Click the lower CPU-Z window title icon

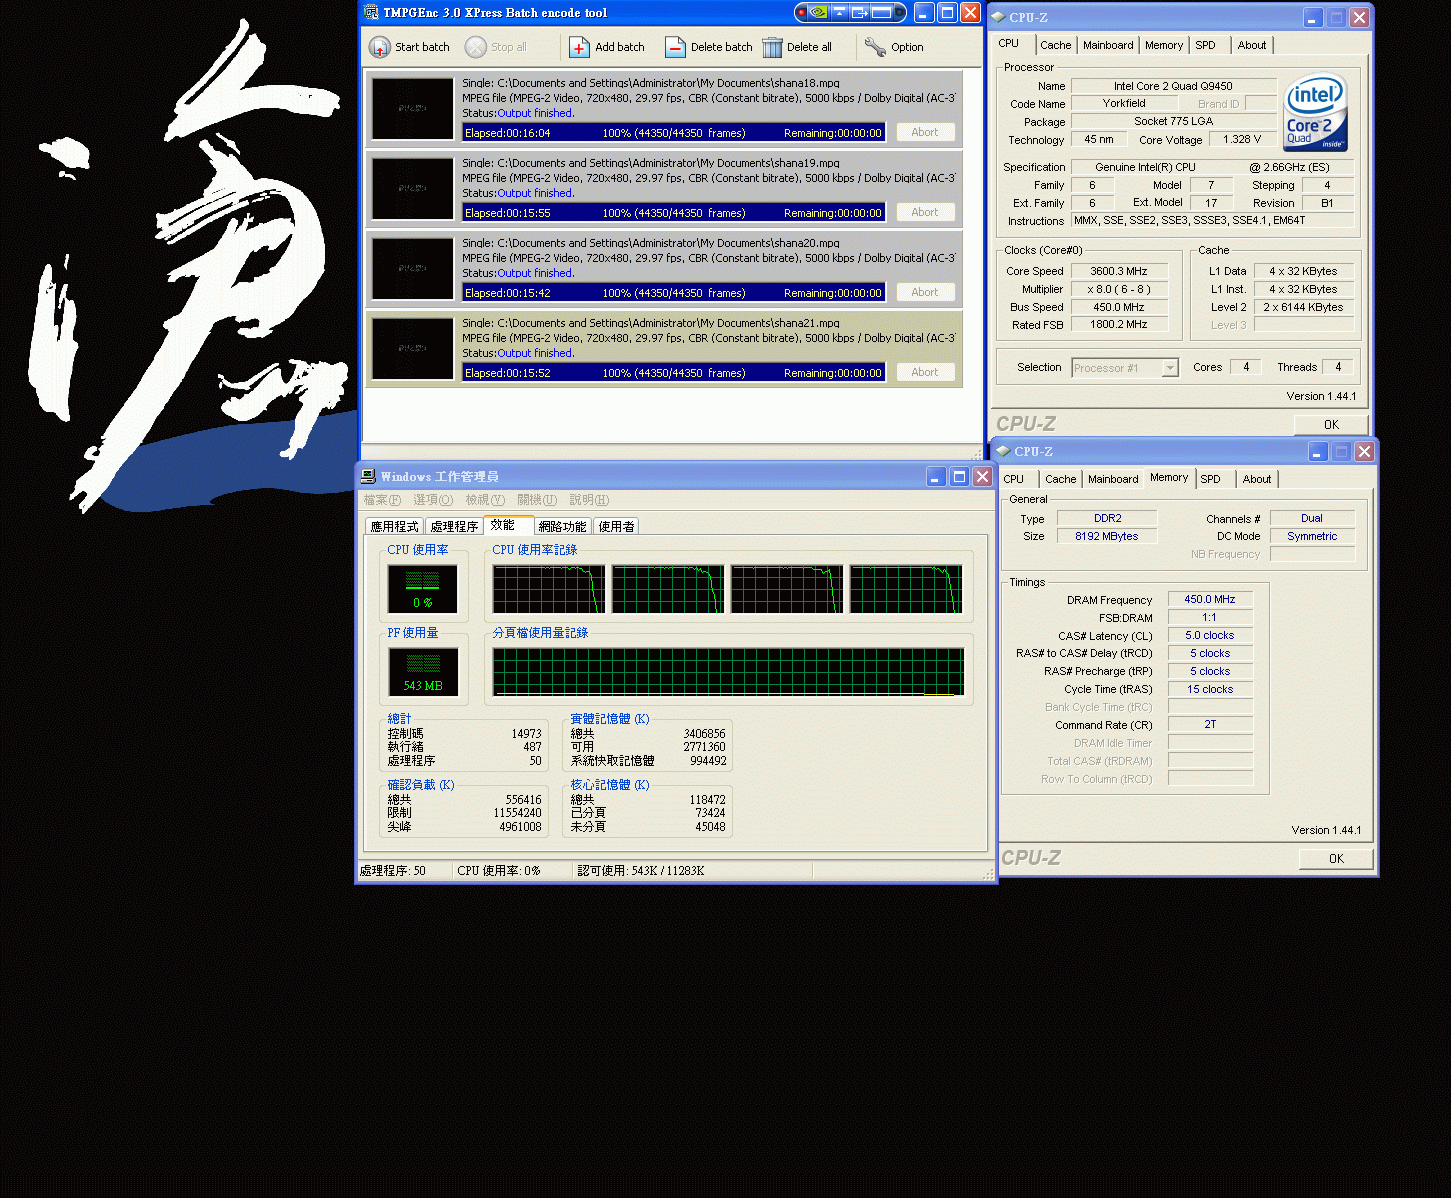tap(1003, 451)
